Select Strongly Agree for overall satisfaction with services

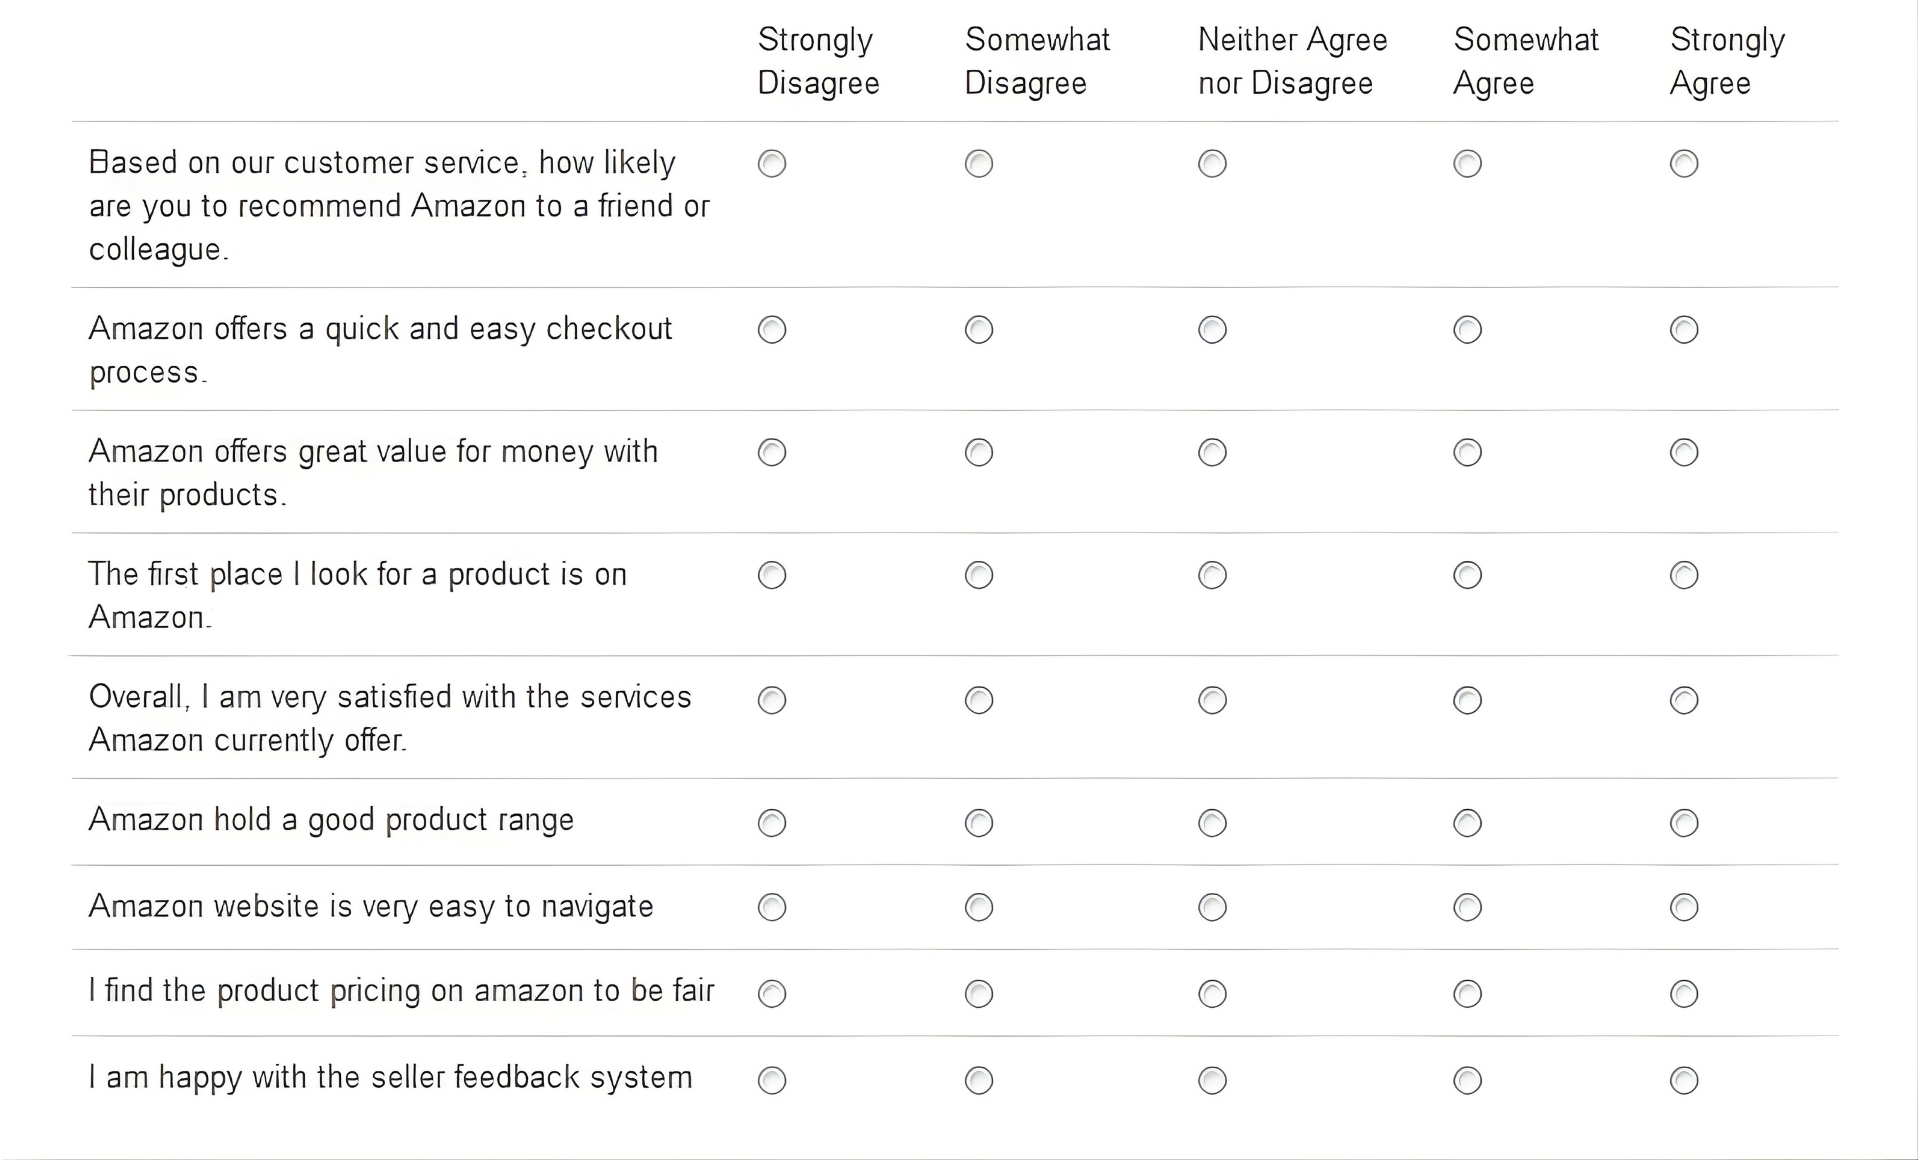[x=1684, y=700]
